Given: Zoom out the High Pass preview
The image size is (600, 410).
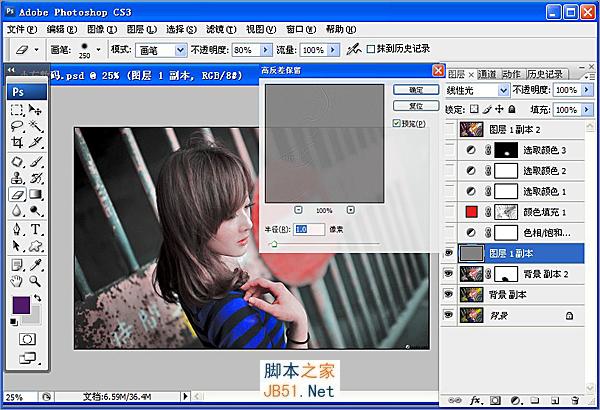Looking at the screenshot, I should (298, 210).
